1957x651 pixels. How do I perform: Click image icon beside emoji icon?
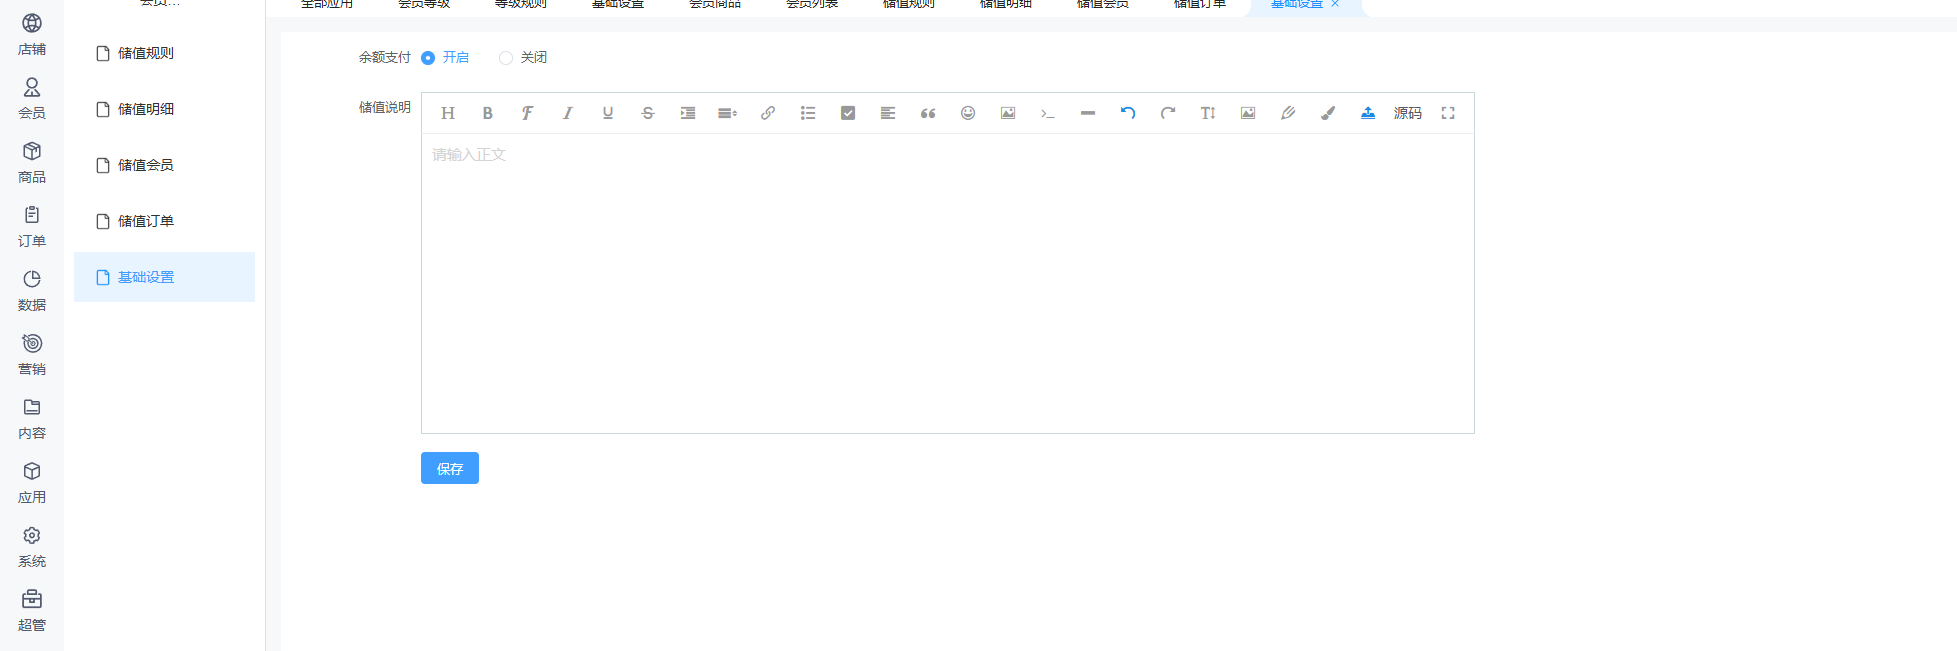pos(1008,113)
